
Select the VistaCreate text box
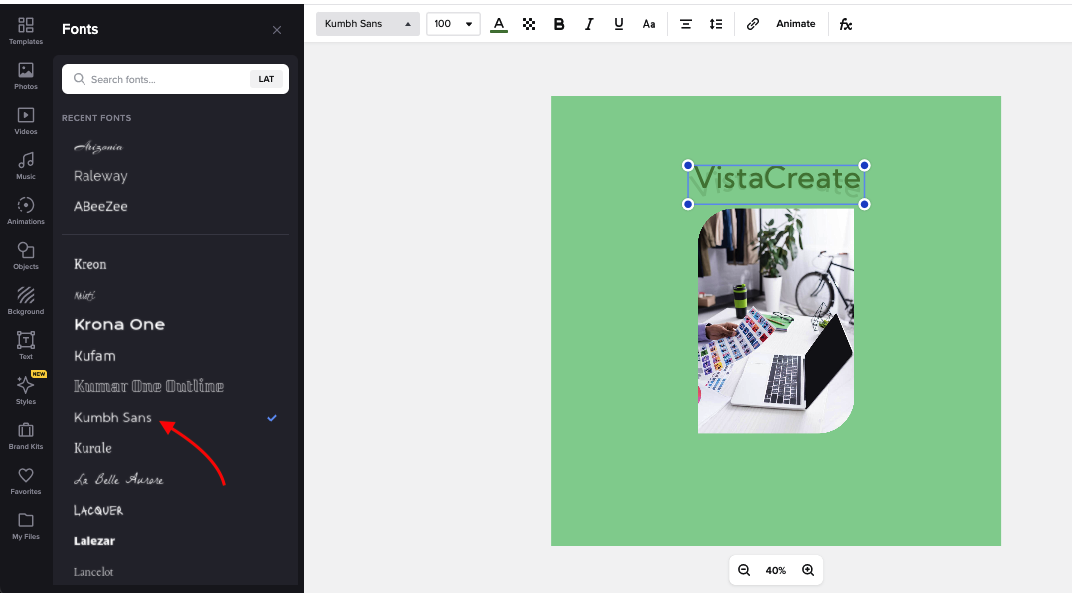776,185
